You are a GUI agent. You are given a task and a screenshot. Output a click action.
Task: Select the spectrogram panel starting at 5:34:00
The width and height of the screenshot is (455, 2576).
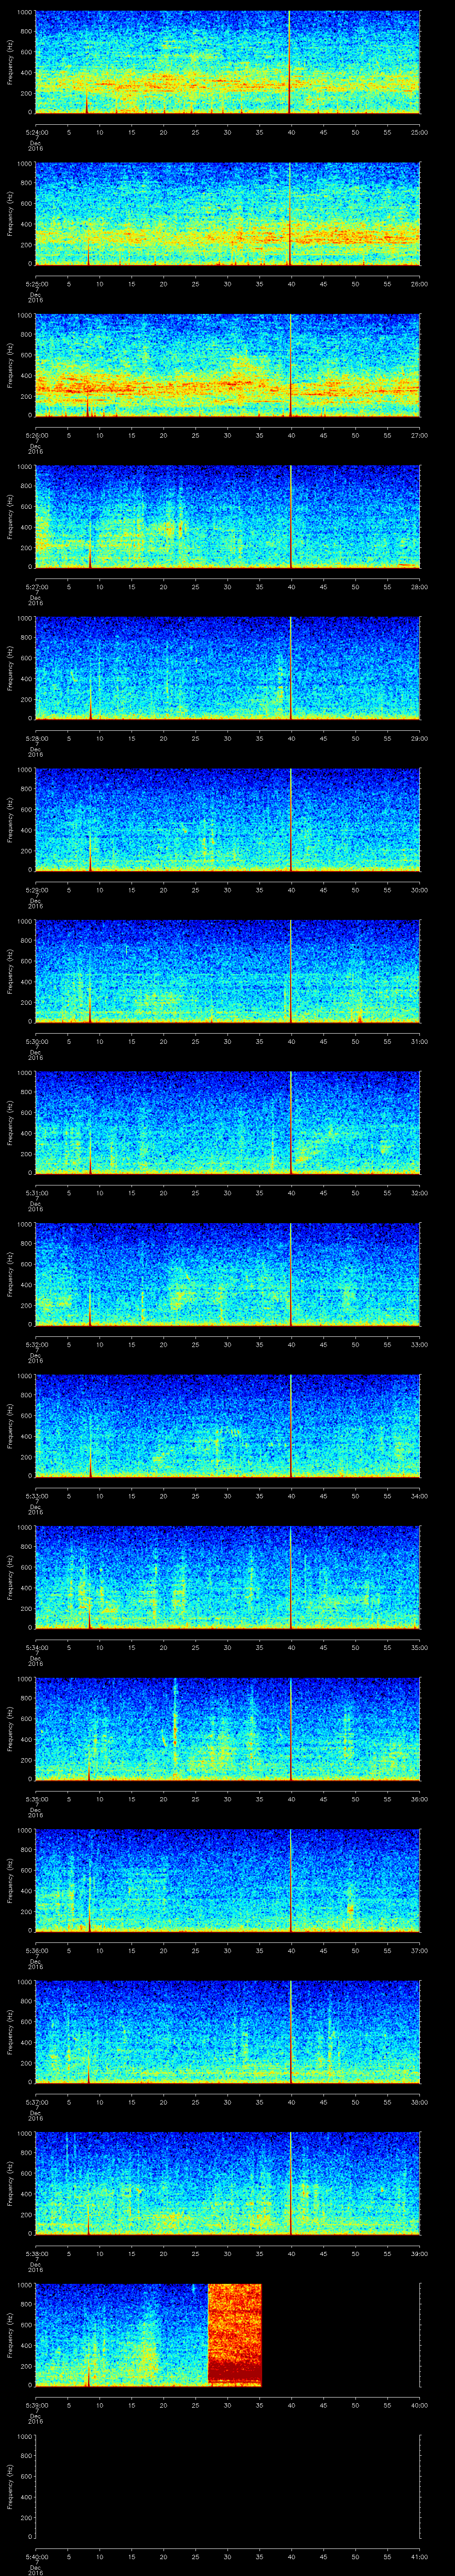[x=227, y=1577]
